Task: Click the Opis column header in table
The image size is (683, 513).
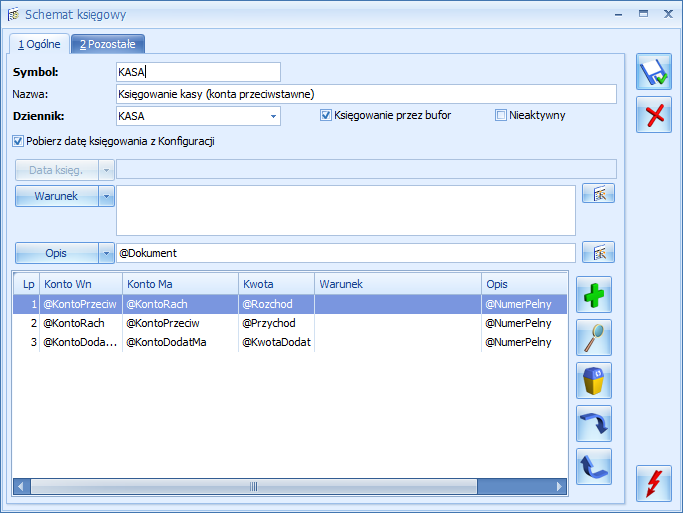Action: coord(524,284)
